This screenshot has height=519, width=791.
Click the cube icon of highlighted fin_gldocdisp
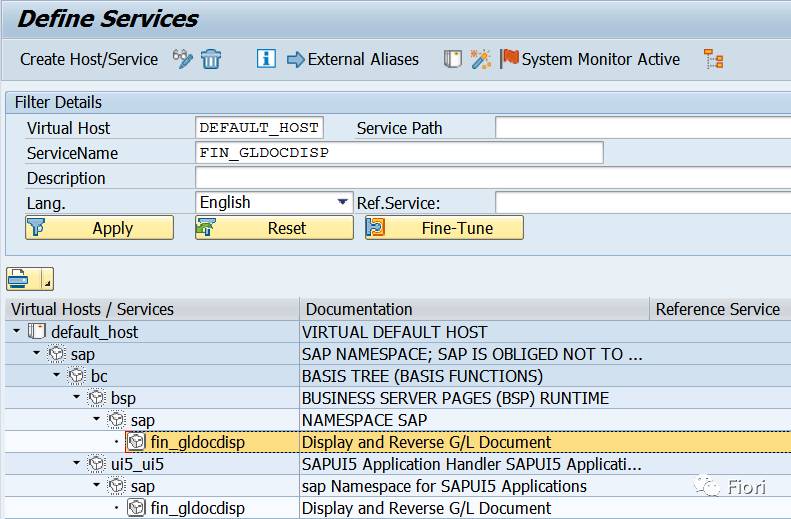[136, 442]
